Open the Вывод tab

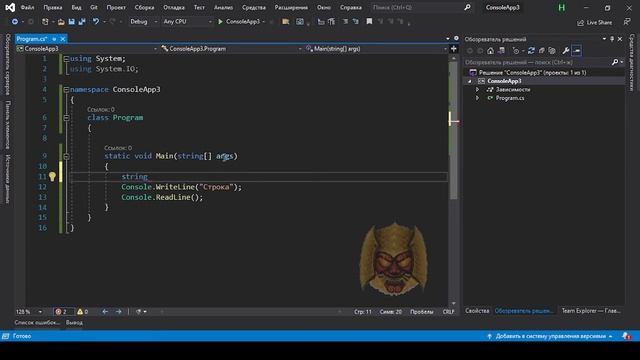coord(74,322)
